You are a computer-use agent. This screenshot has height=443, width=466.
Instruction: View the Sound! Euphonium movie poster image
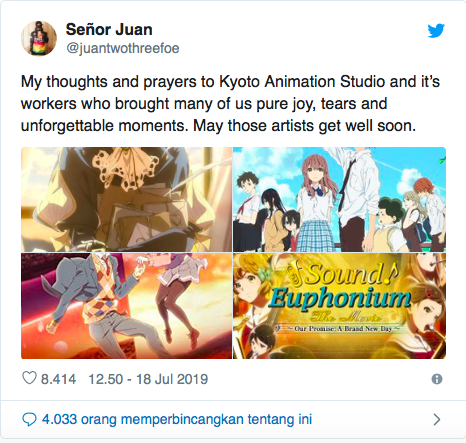click(339, 306)
